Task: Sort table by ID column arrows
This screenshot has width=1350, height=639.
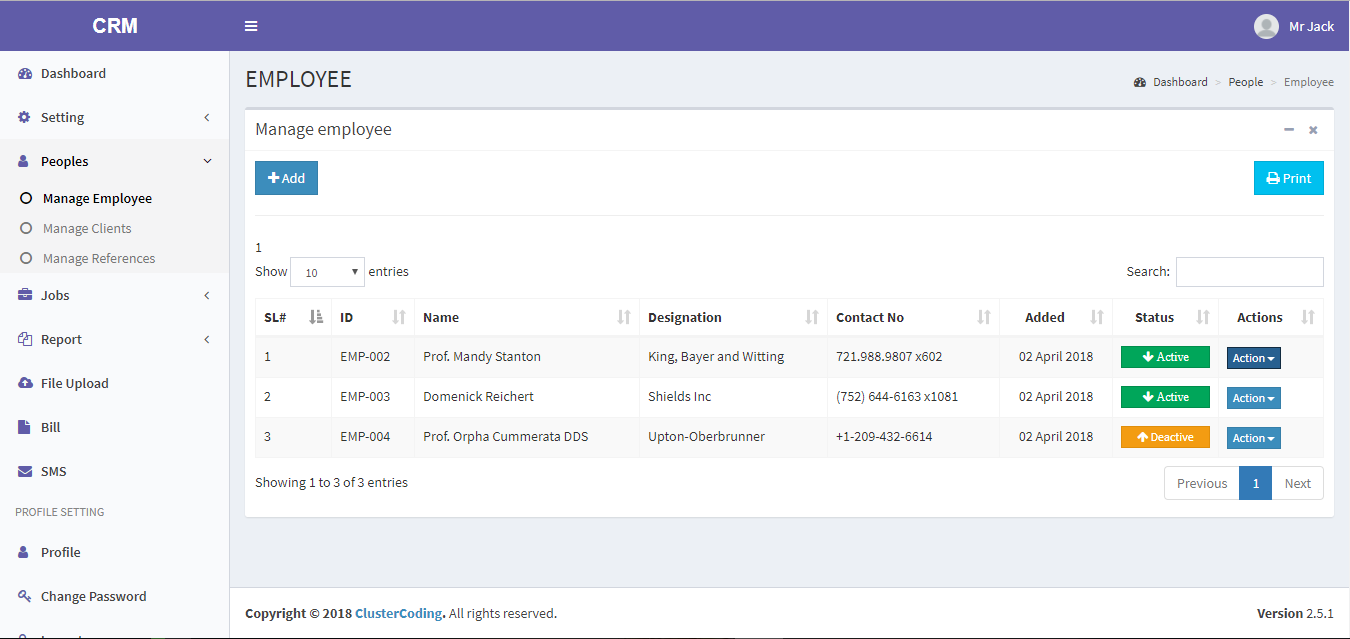Action: (399, 318)
